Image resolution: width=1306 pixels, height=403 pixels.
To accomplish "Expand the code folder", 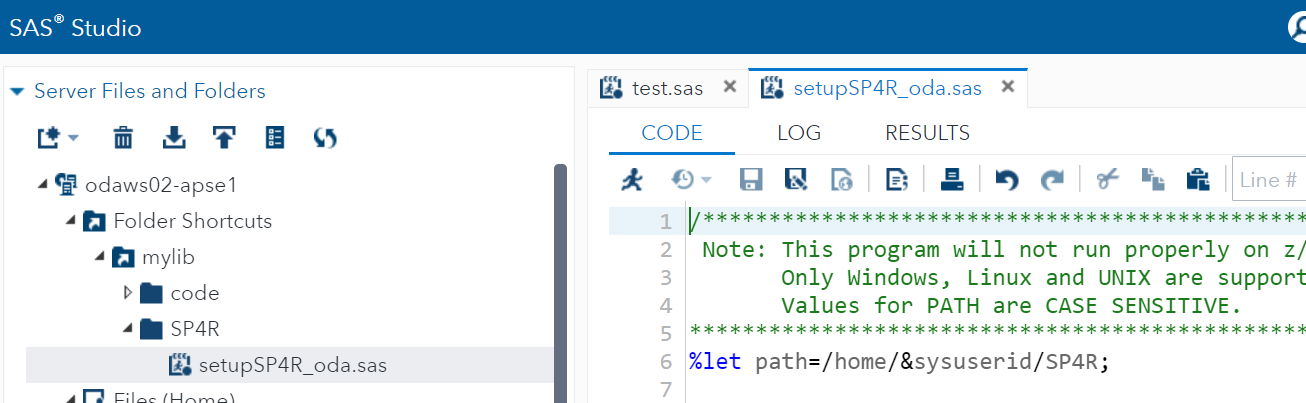I will click(x=127, y=293).
